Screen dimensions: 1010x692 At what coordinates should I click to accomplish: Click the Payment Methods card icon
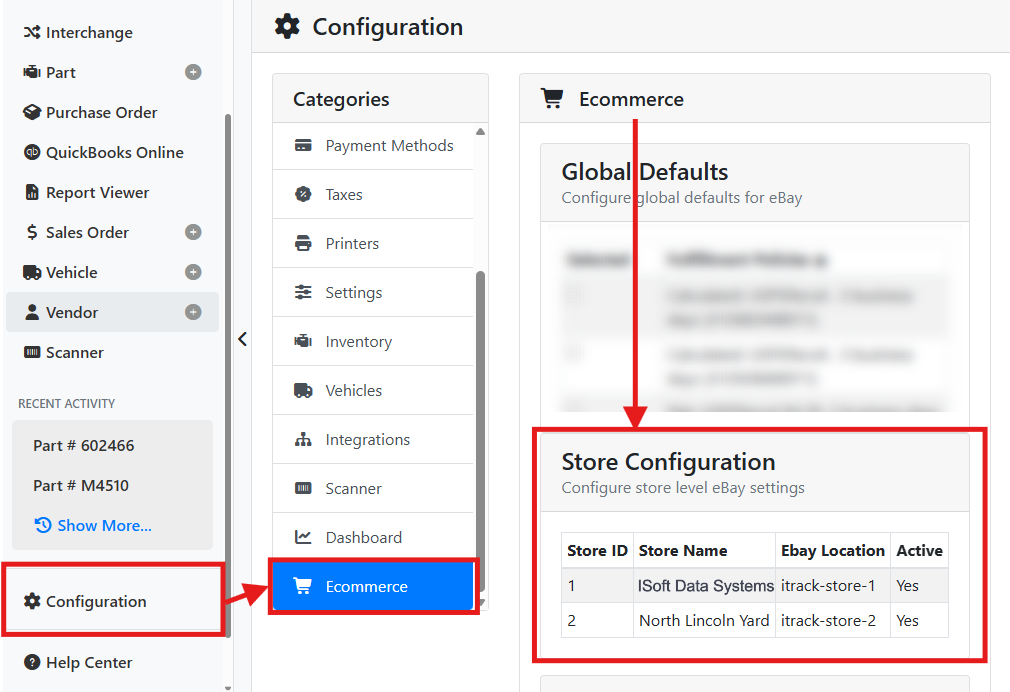[303, 146]
